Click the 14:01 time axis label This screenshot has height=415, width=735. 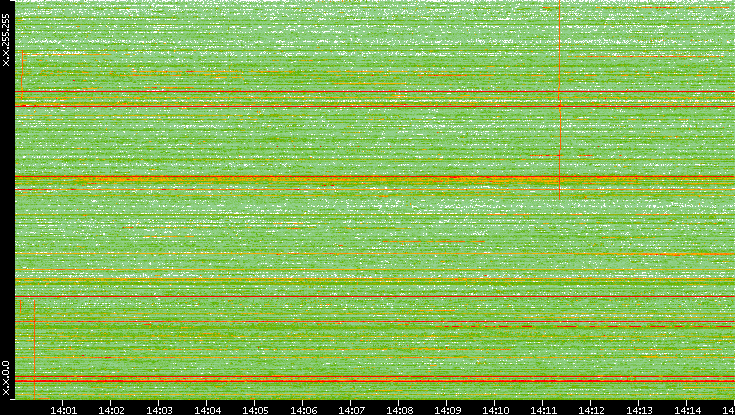click(63, 410)
